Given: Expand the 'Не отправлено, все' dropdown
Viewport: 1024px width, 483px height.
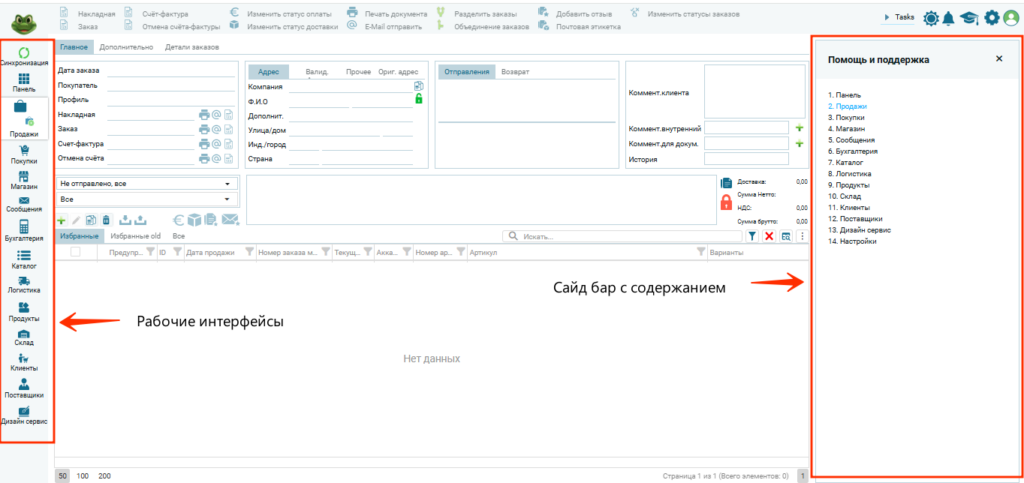Looking at the screenshot, I should [x=146, y=184].
